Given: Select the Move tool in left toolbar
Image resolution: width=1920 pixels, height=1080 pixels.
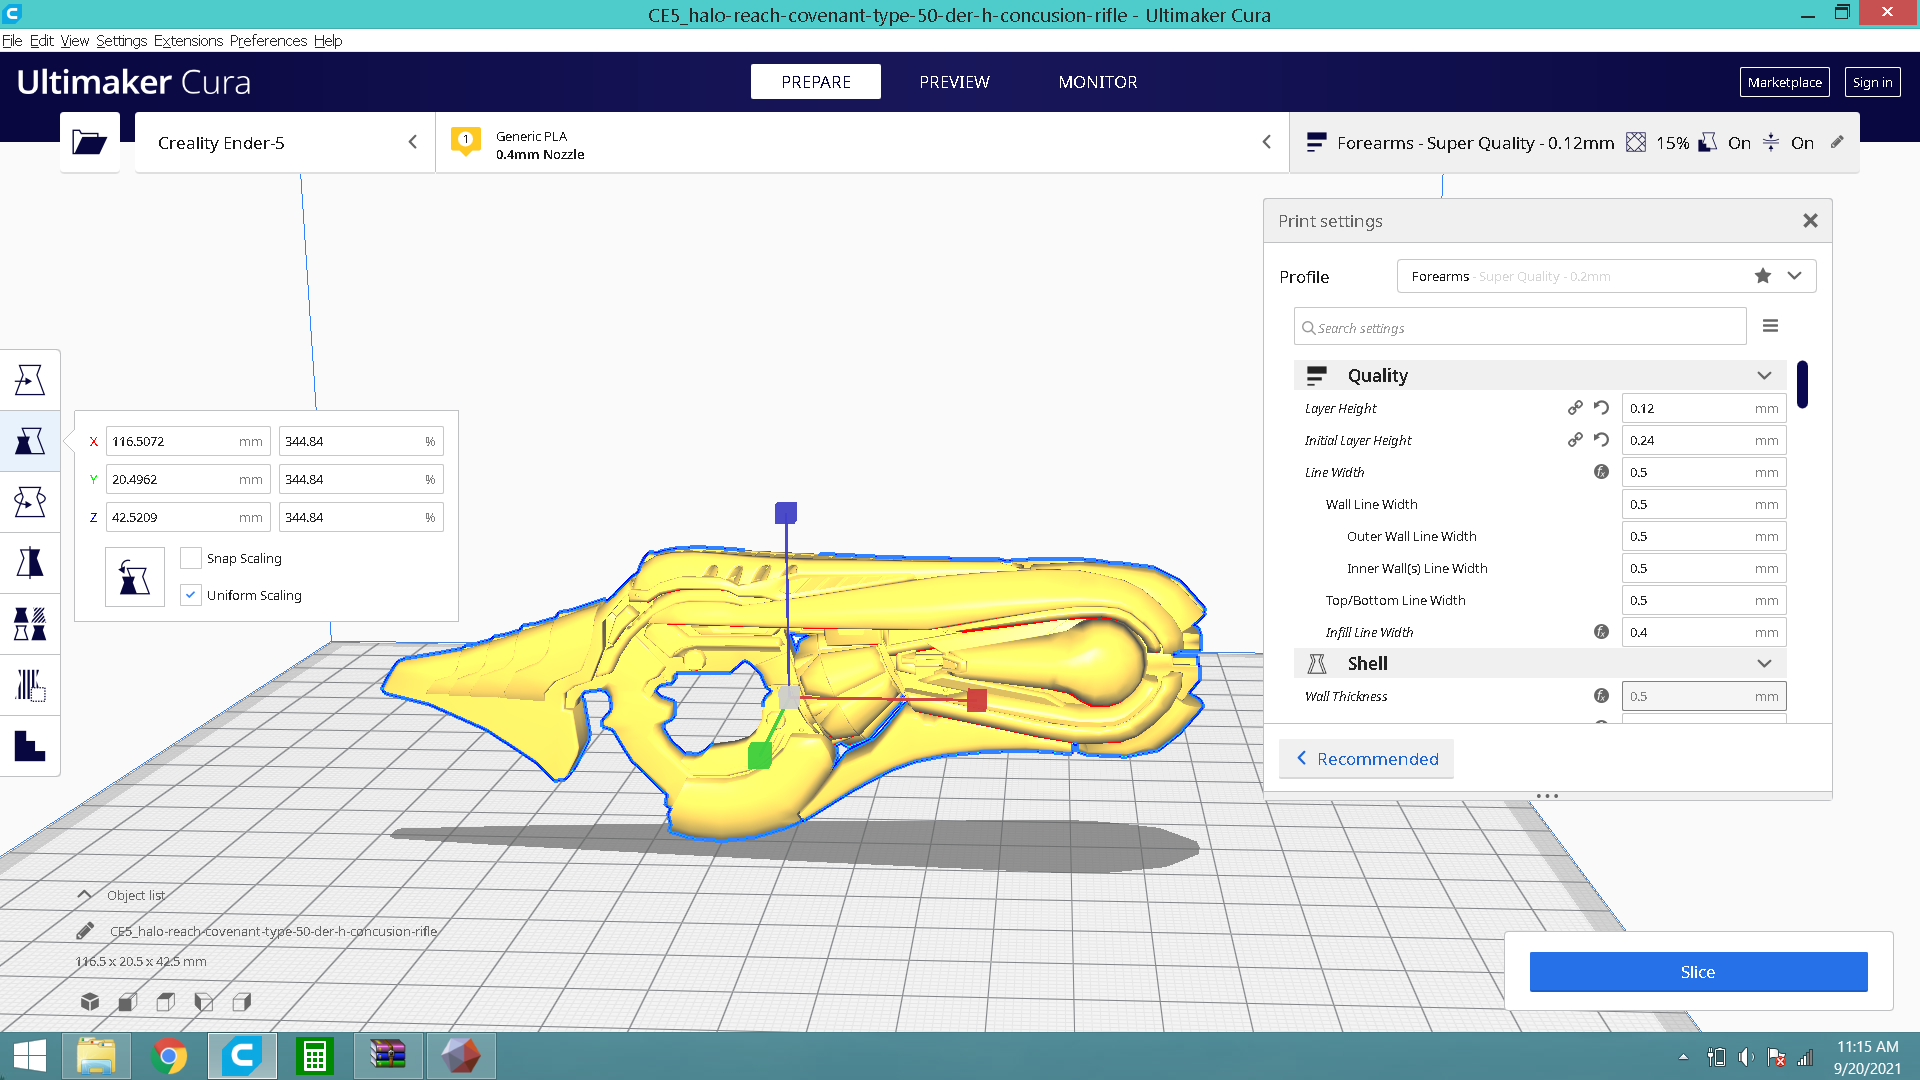Looking at the screenshot, I should point(30,380).
